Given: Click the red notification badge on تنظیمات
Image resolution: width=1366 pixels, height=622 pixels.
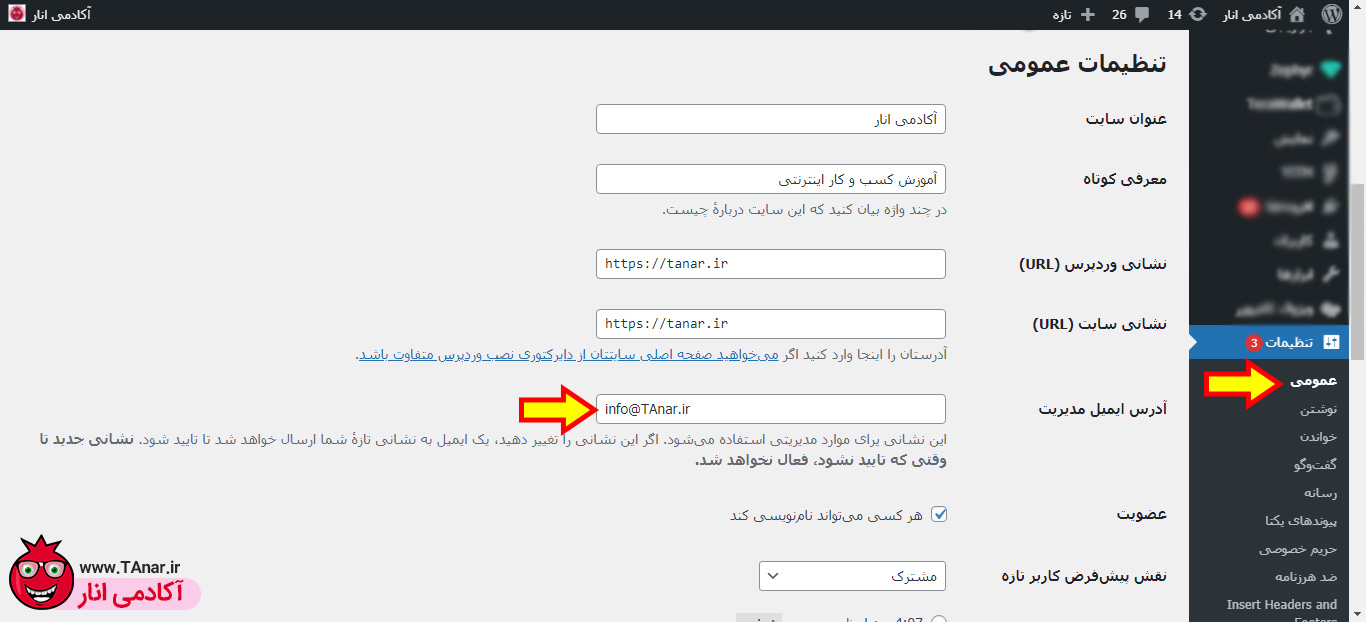Looking at the screenshot, I should tap(1253, 343).
